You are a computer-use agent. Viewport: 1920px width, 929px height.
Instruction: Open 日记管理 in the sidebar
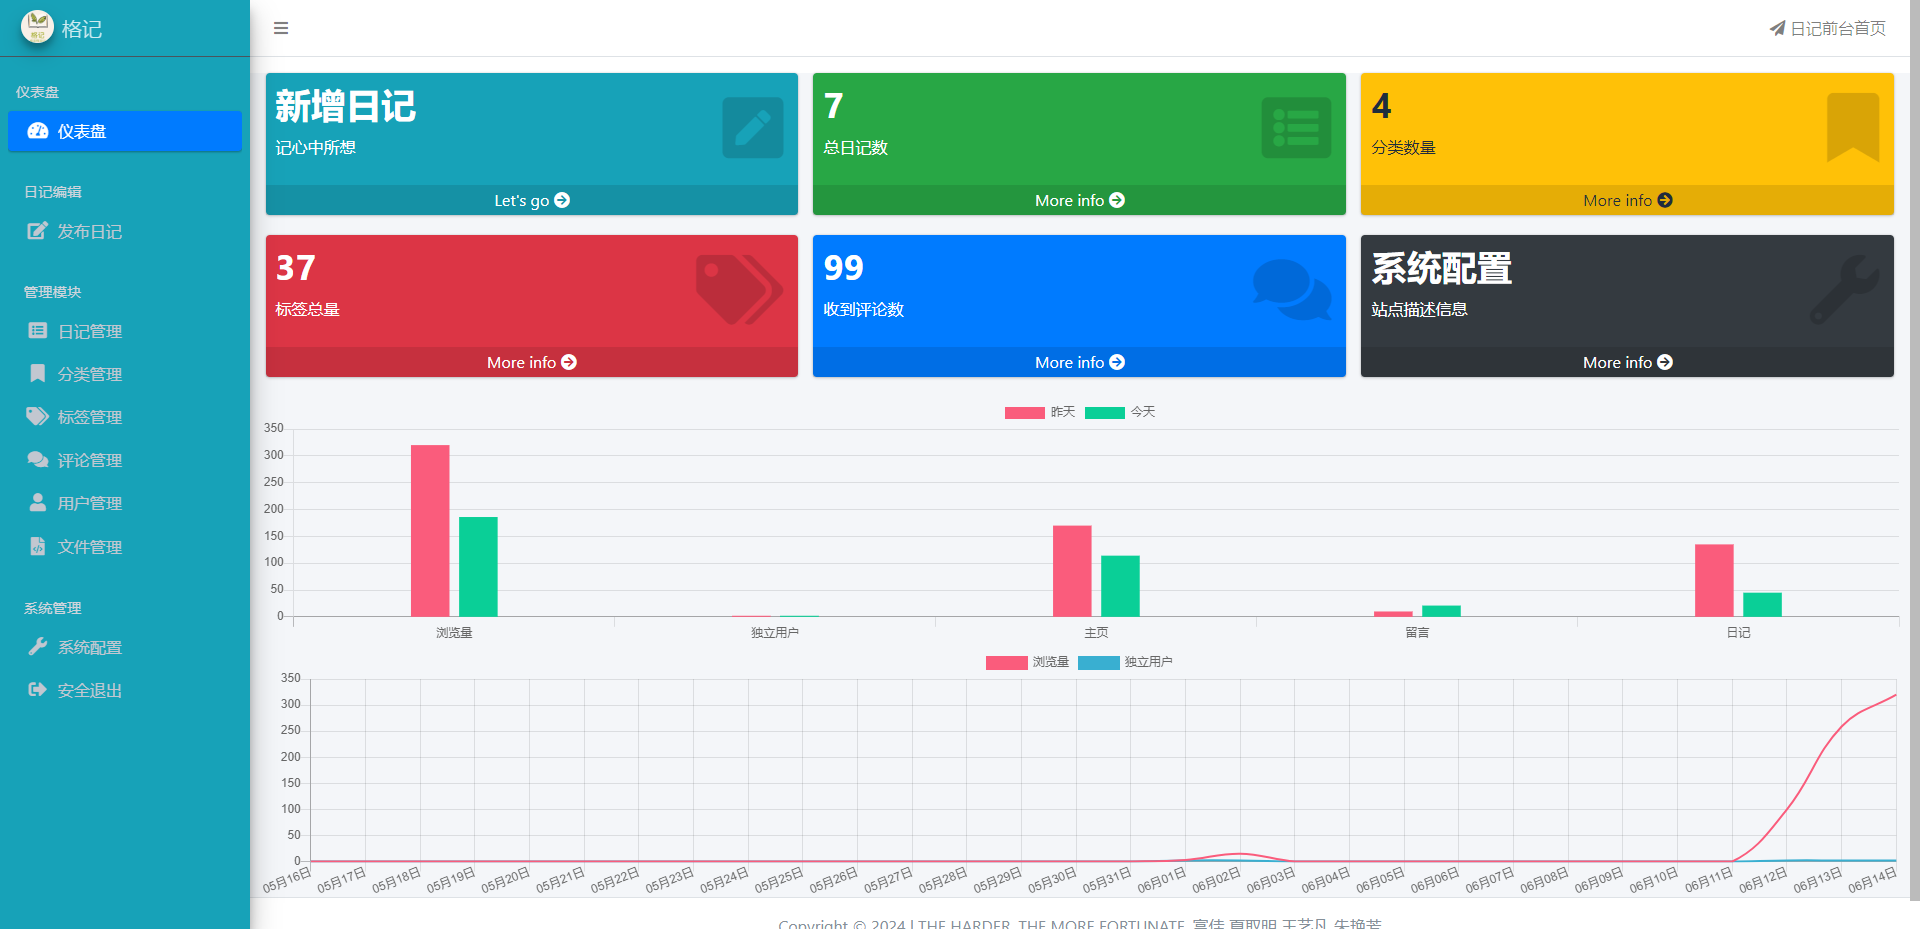[89, 331]
